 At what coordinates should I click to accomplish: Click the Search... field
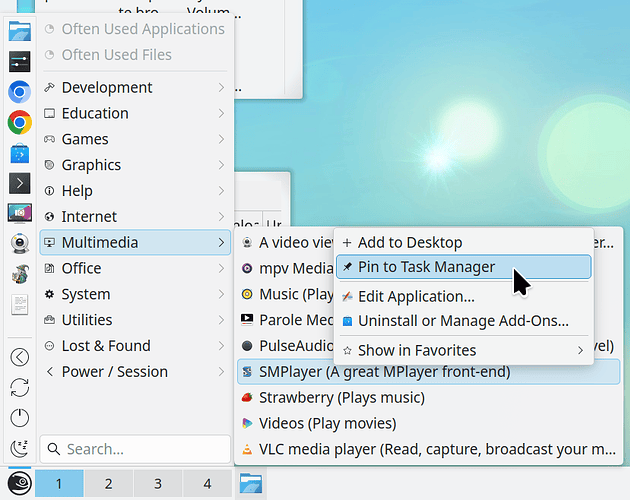135,449
